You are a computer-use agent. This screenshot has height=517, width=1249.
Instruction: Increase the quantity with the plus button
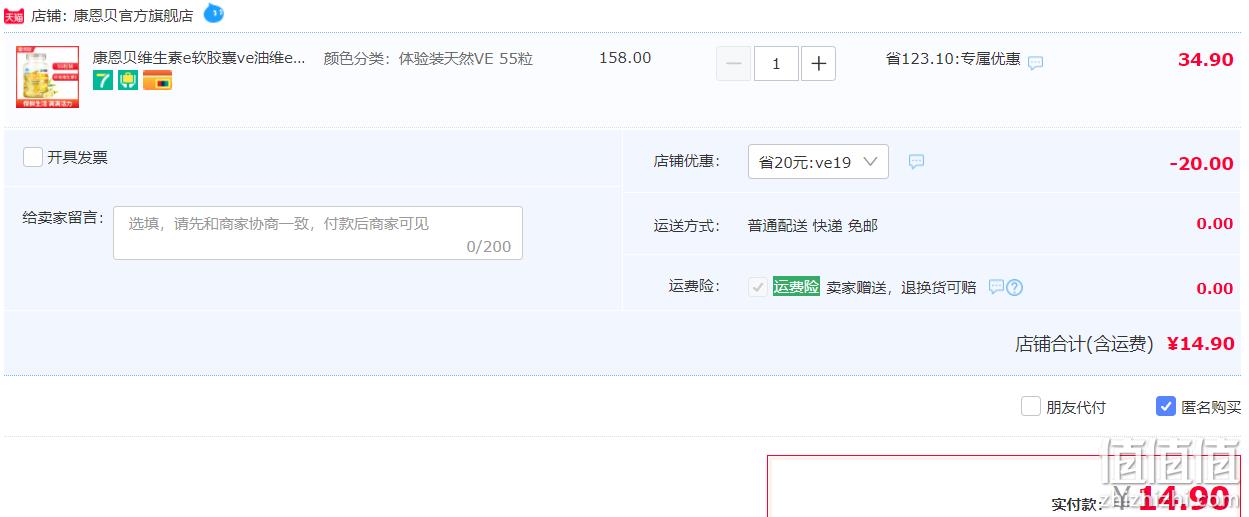818,64
